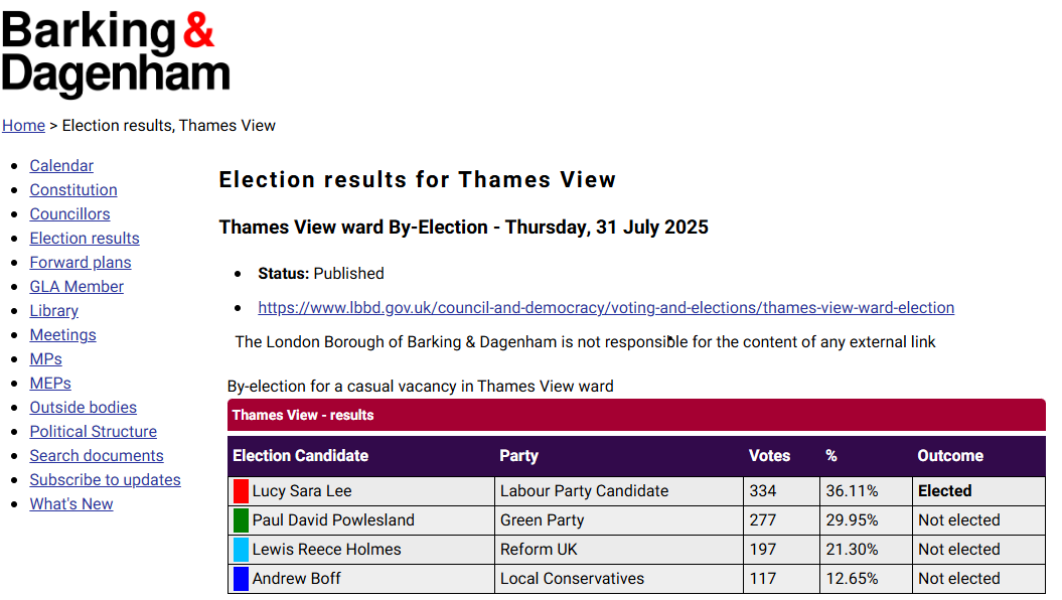
Task: Open Search documents
Action: coord(96,455)
